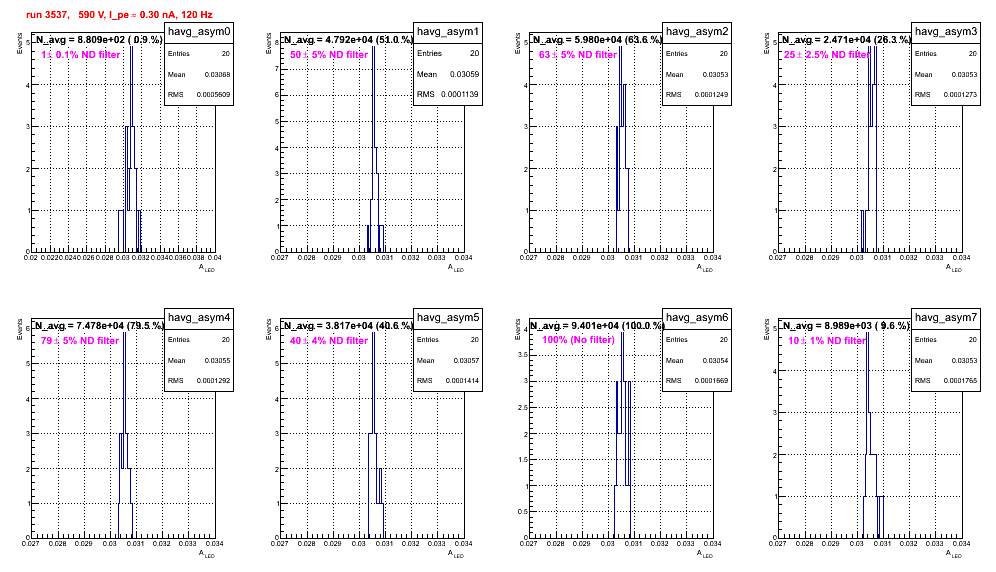This screenshot has height=572, width=996.
Task: Click the 25± 2.5% ND filter label
Action: pyautogui.click(x=826, y=55)
